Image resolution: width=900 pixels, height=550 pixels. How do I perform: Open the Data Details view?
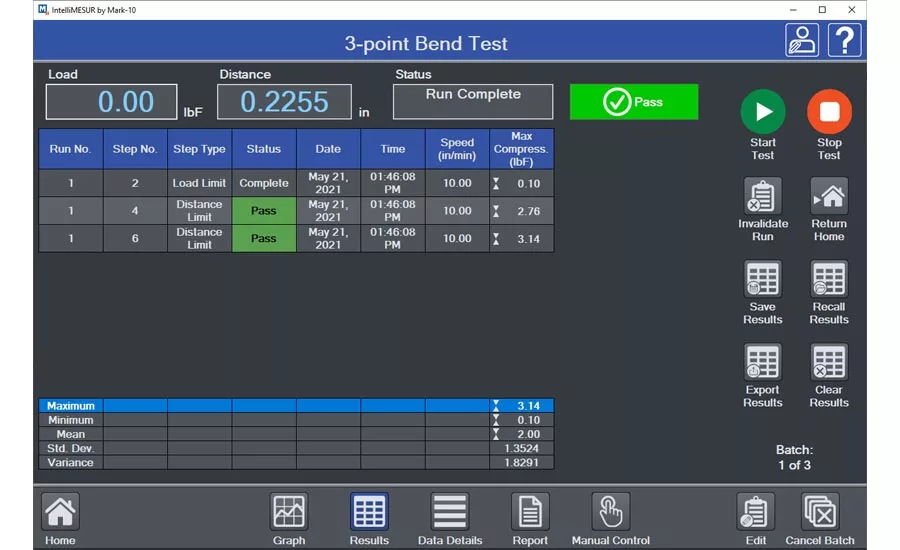[x=450, y=511]
